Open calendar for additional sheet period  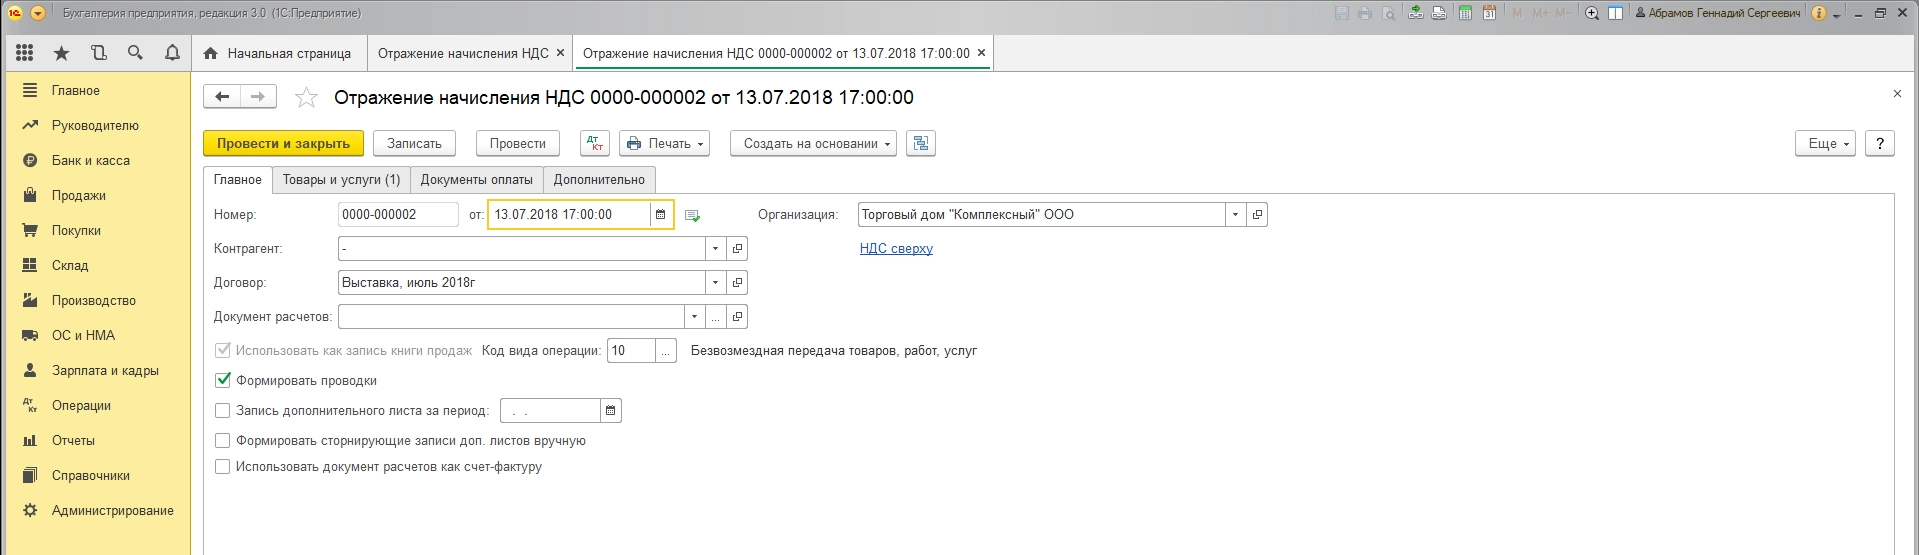coord(611,410)
